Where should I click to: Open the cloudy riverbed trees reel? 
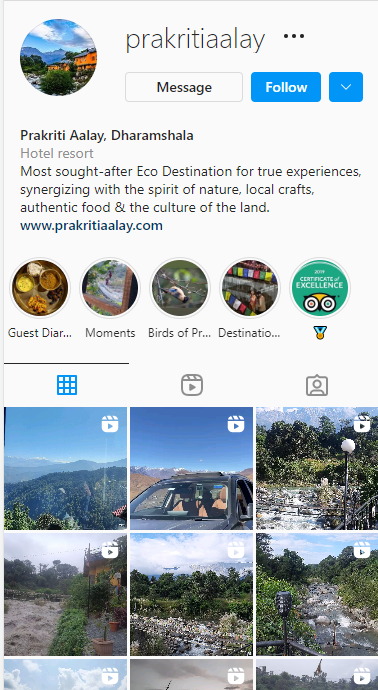tap(191, 595)
